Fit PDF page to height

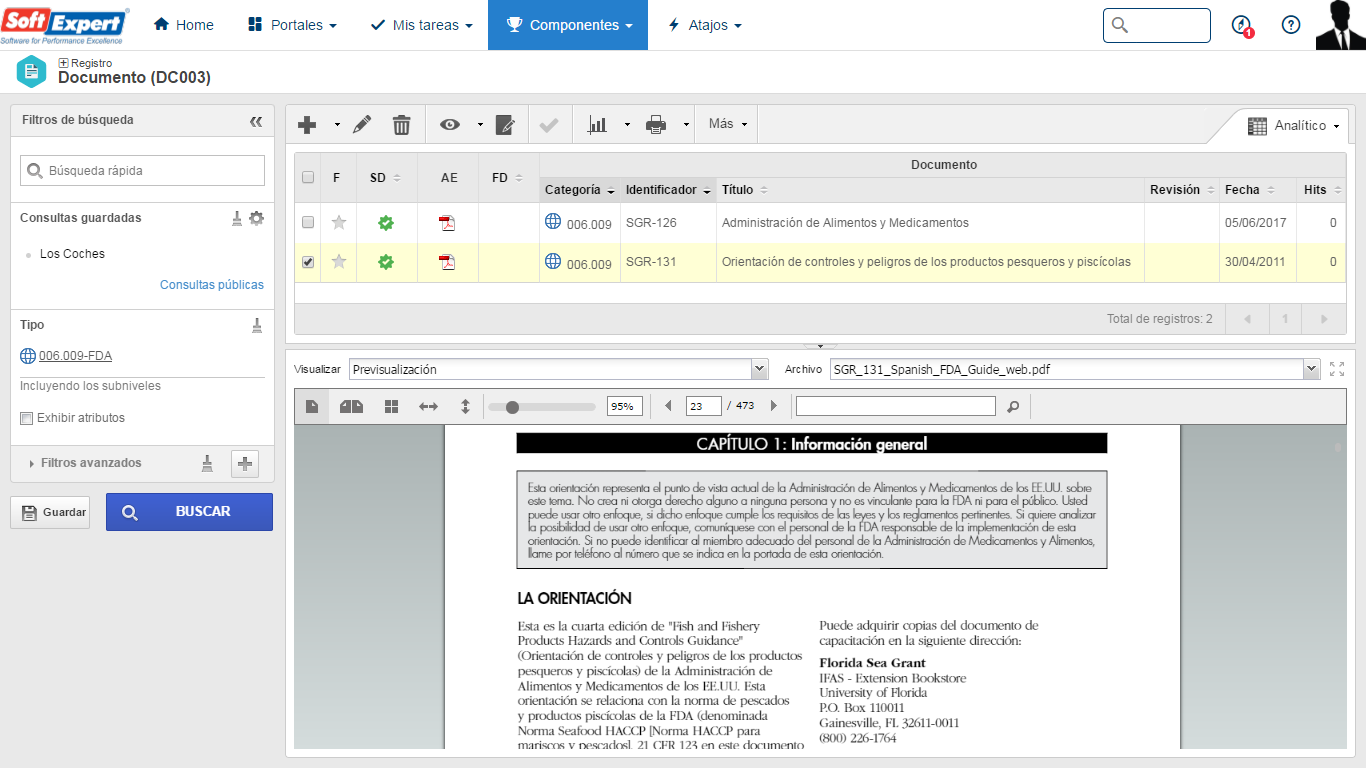pos(465,407)
